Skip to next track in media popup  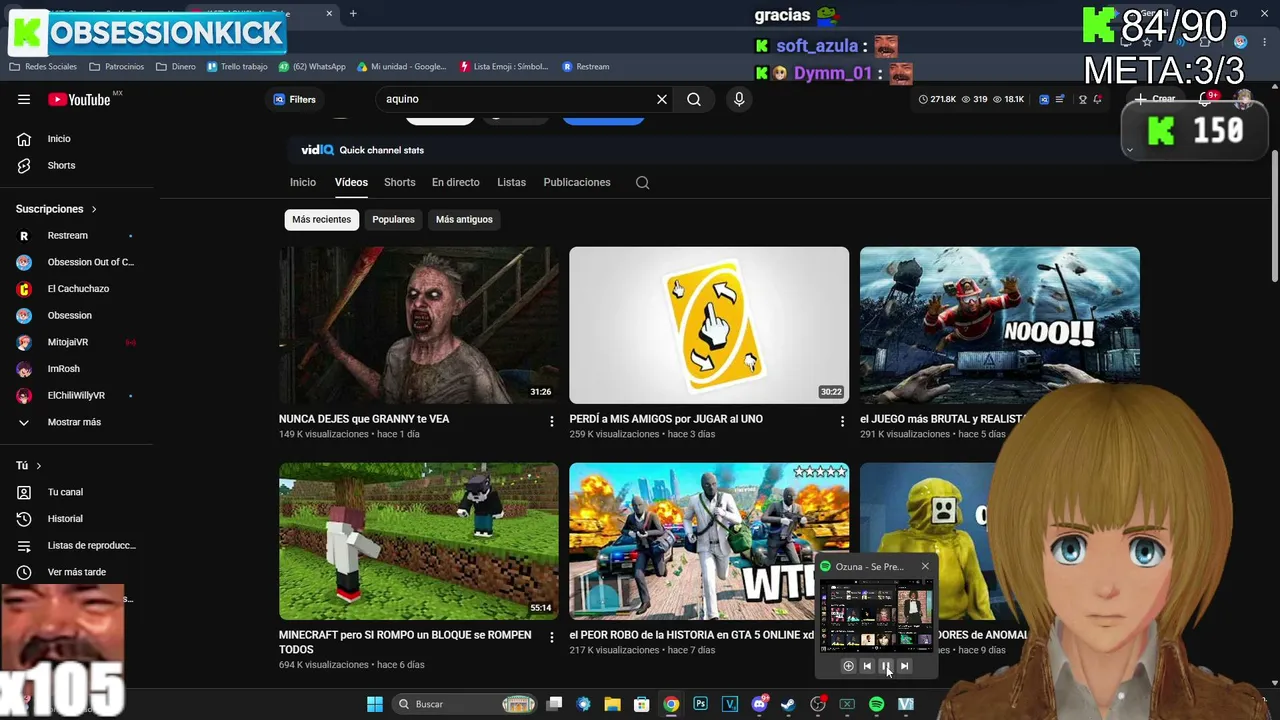(904, 666)
